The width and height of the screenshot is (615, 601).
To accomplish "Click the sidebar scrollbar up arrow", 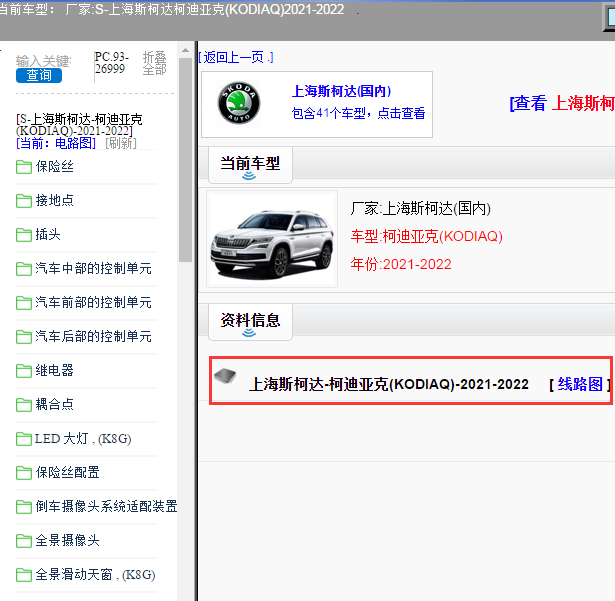I will 186,50.
